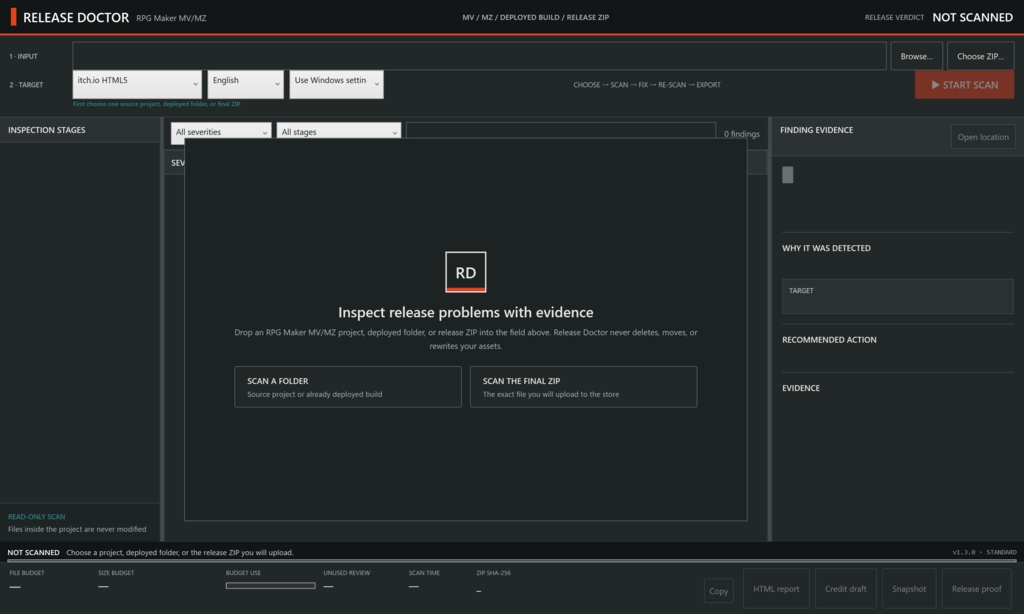Click the grey marker under Finding Evidence

pyautogui.click(x=788, y=174)
